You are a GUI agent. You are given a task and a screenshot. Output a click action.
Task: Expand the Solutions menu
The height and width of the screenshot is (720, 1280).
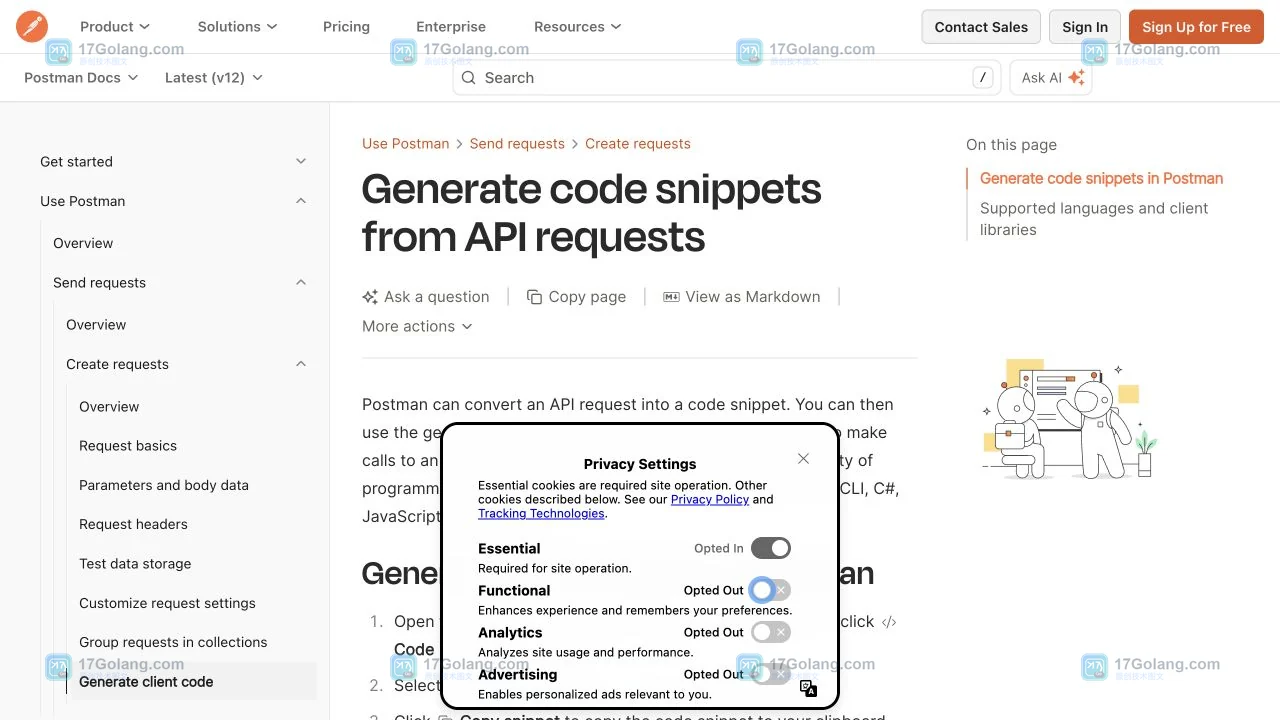click(238, 27)
